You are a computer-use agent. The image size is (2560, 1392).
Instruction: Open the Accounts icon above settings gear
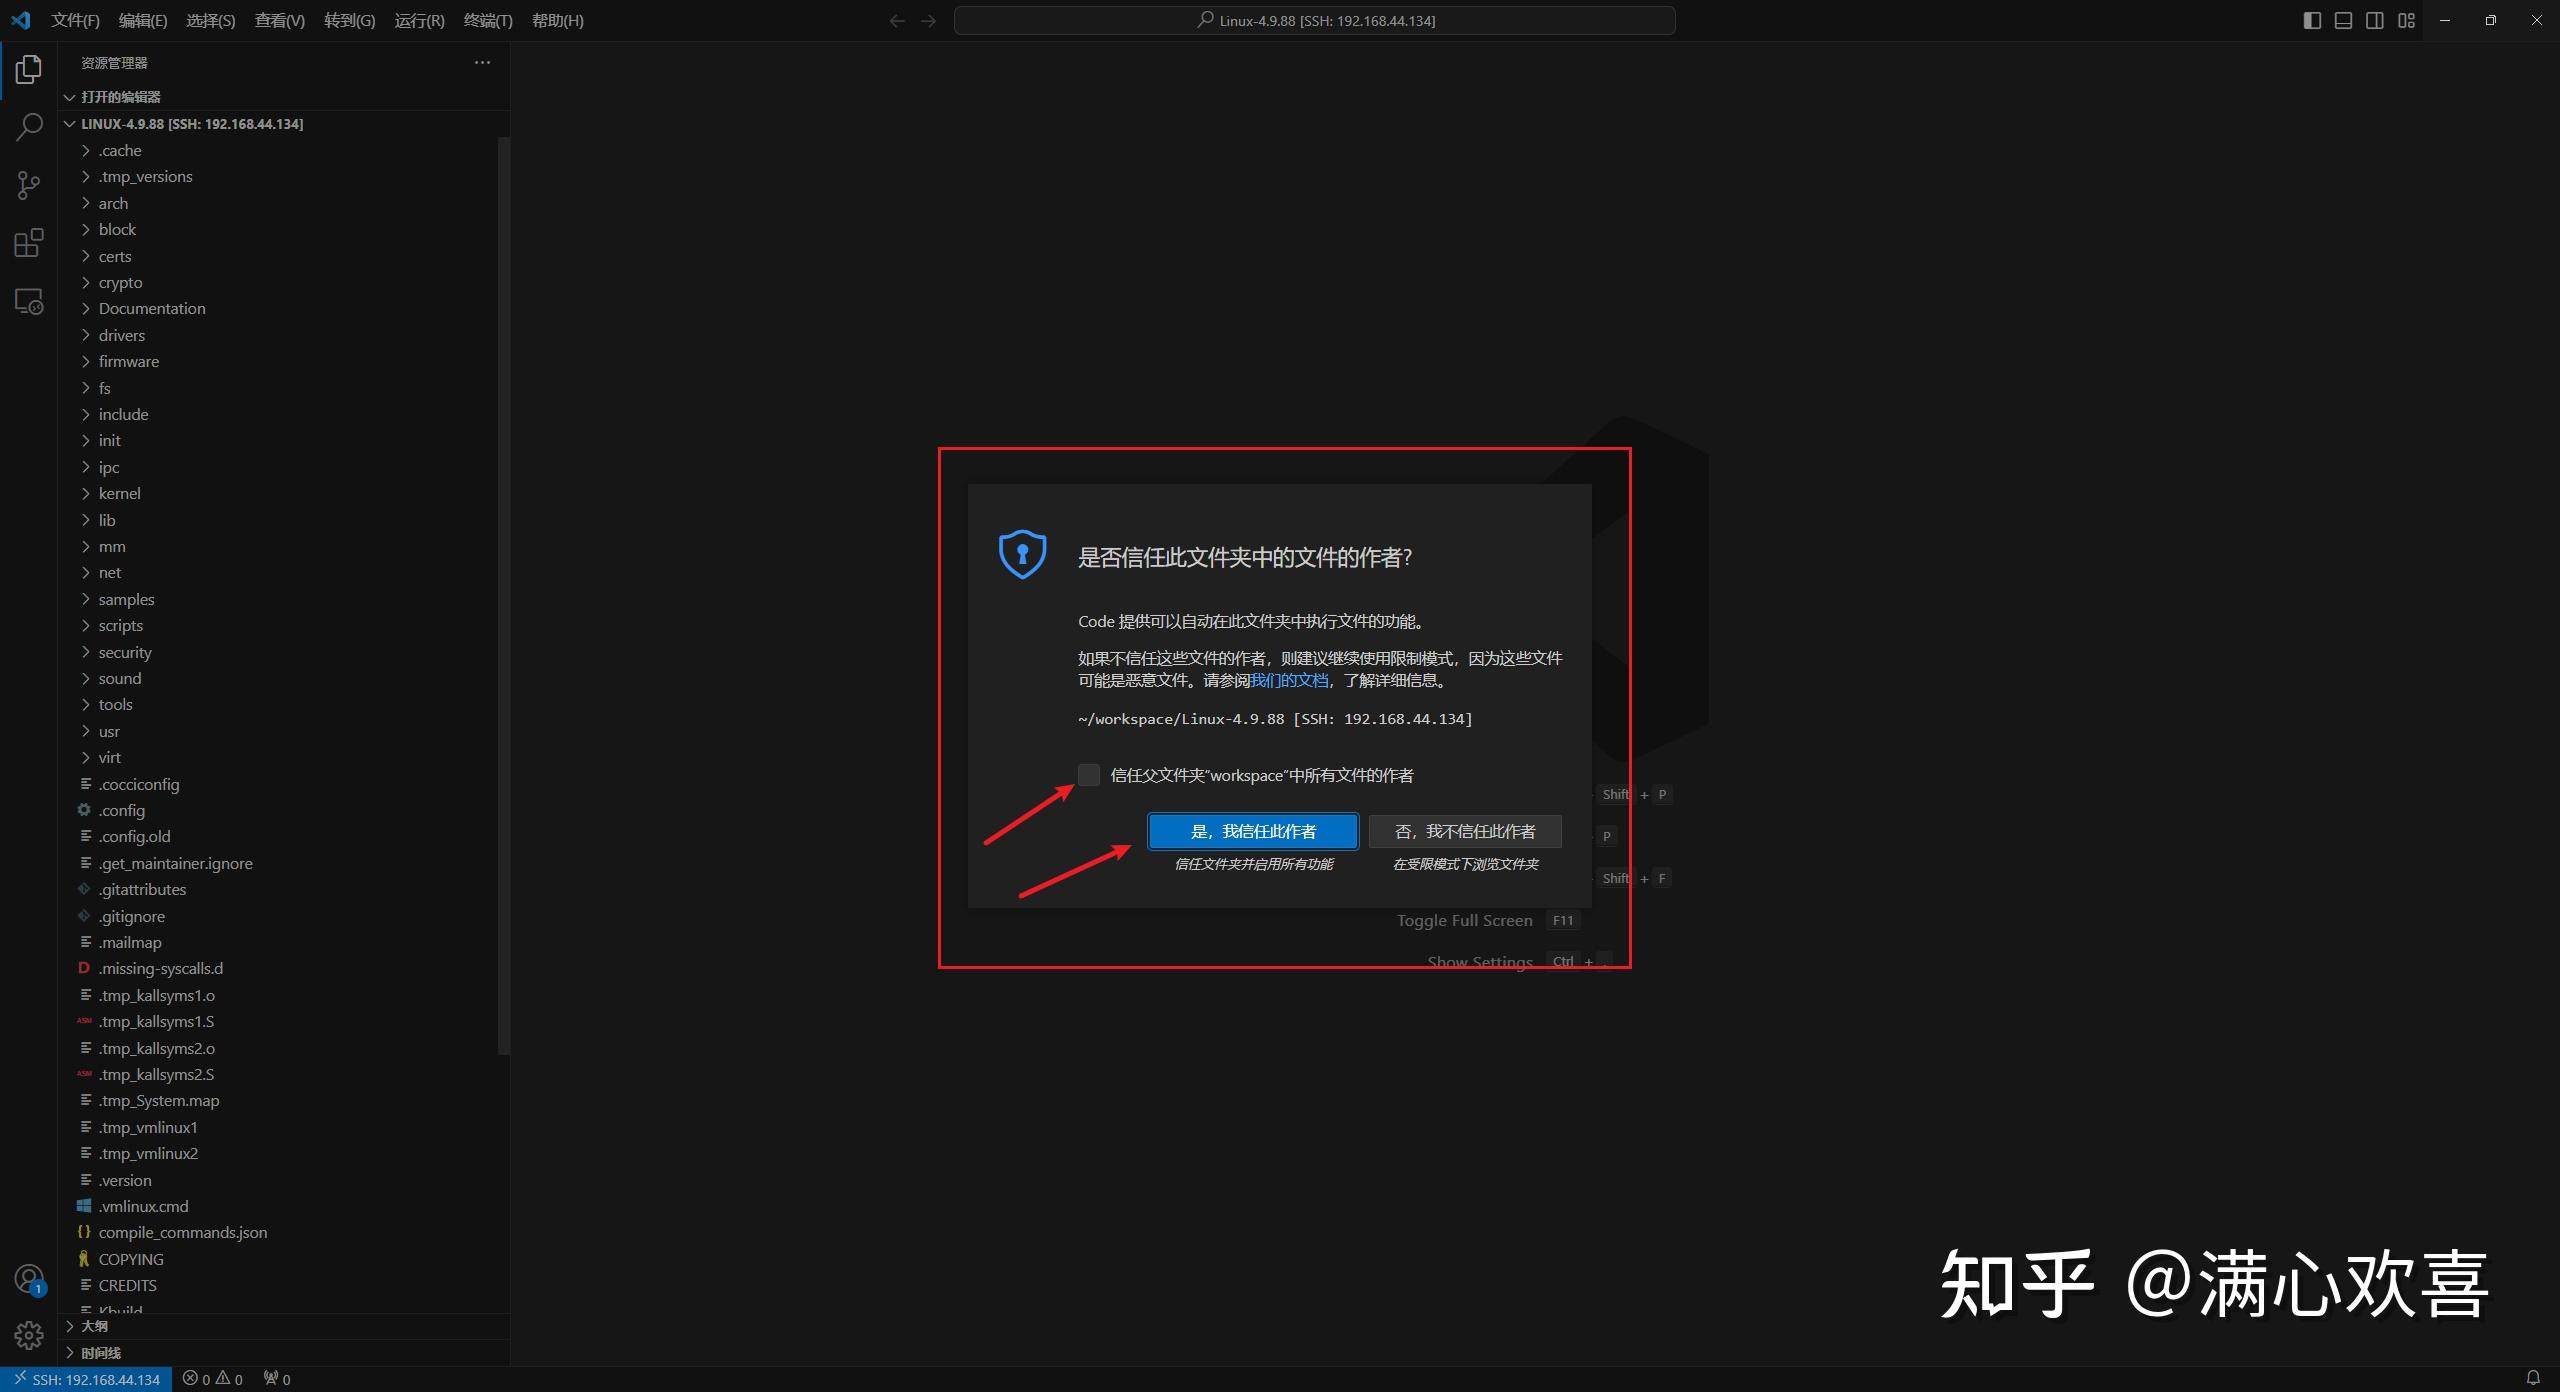[x=28, y=1277]
